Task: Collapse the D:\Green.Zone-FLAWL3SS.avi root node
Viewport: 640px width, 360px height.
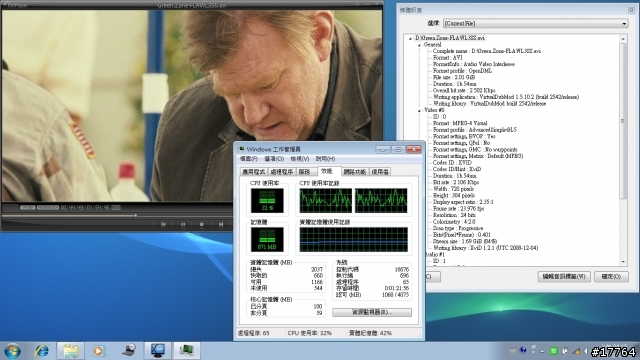Action: [411, 39]
